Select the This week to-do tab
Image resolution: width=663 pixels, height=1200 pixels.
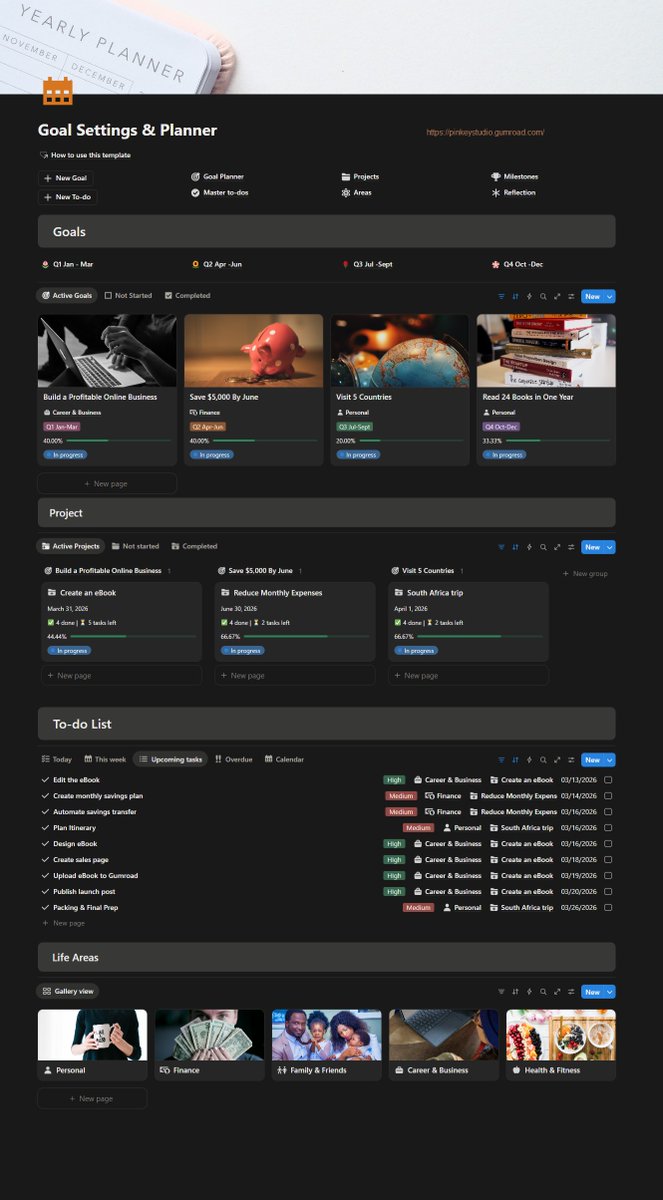(x=105, y=760)
